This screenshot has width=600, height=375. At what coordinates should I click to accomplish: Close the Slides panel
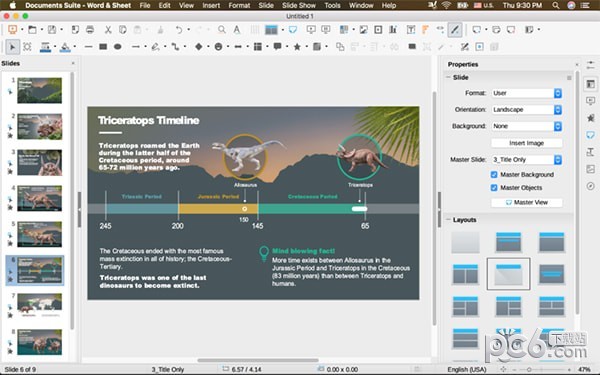(73, 64)
